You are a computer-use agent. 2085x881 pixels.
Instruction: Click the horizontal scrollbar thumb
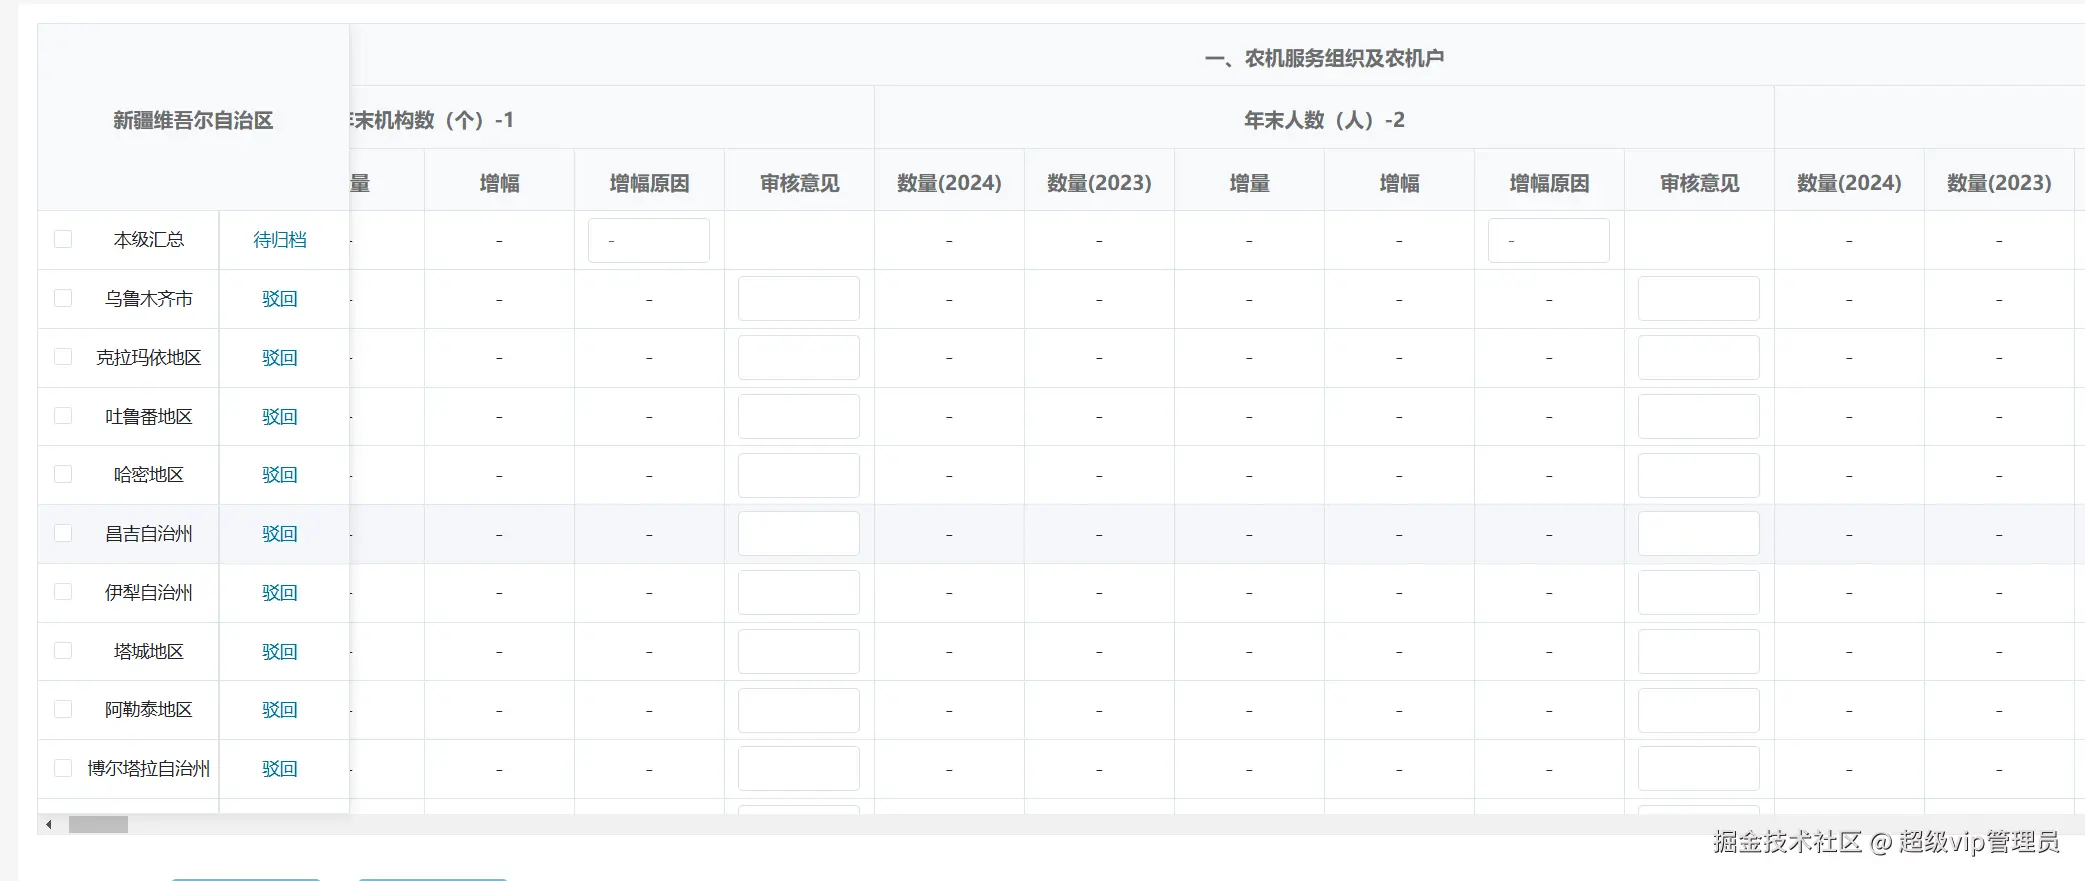[x=98, y=825]
